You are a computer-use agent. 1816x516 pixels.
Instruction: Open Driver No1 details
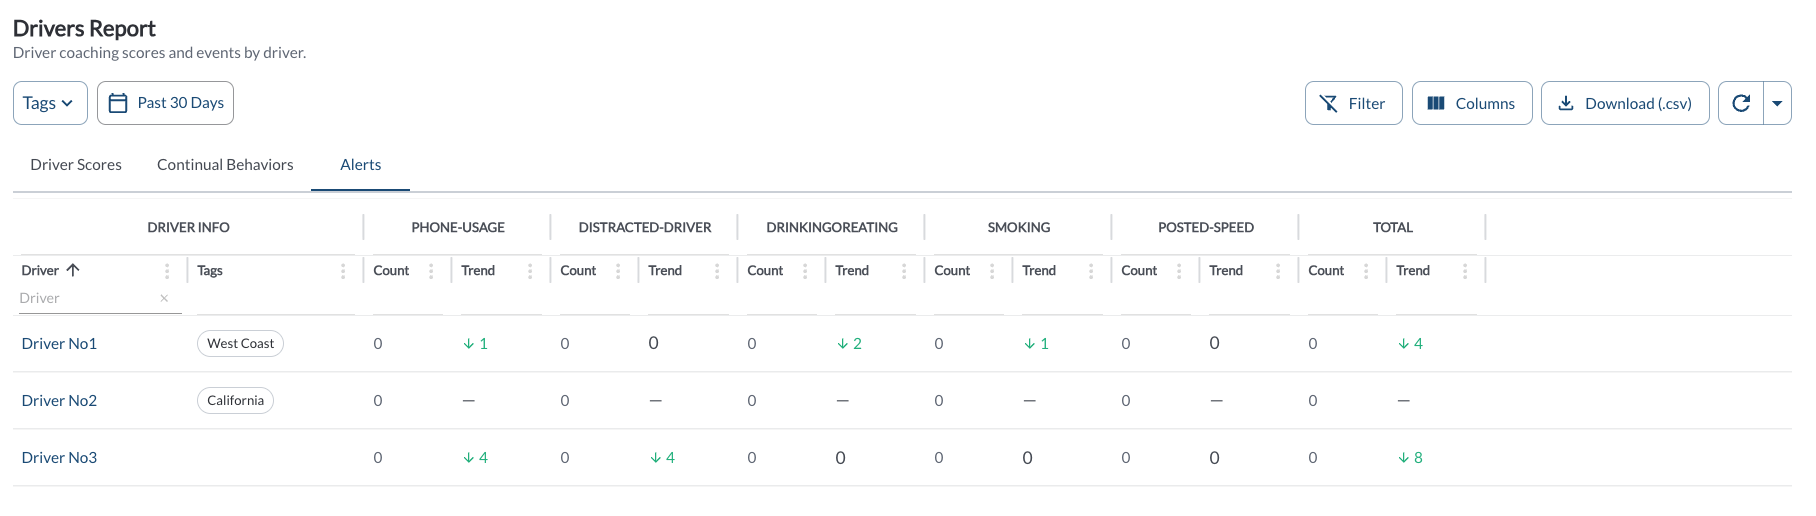point(59,344)
